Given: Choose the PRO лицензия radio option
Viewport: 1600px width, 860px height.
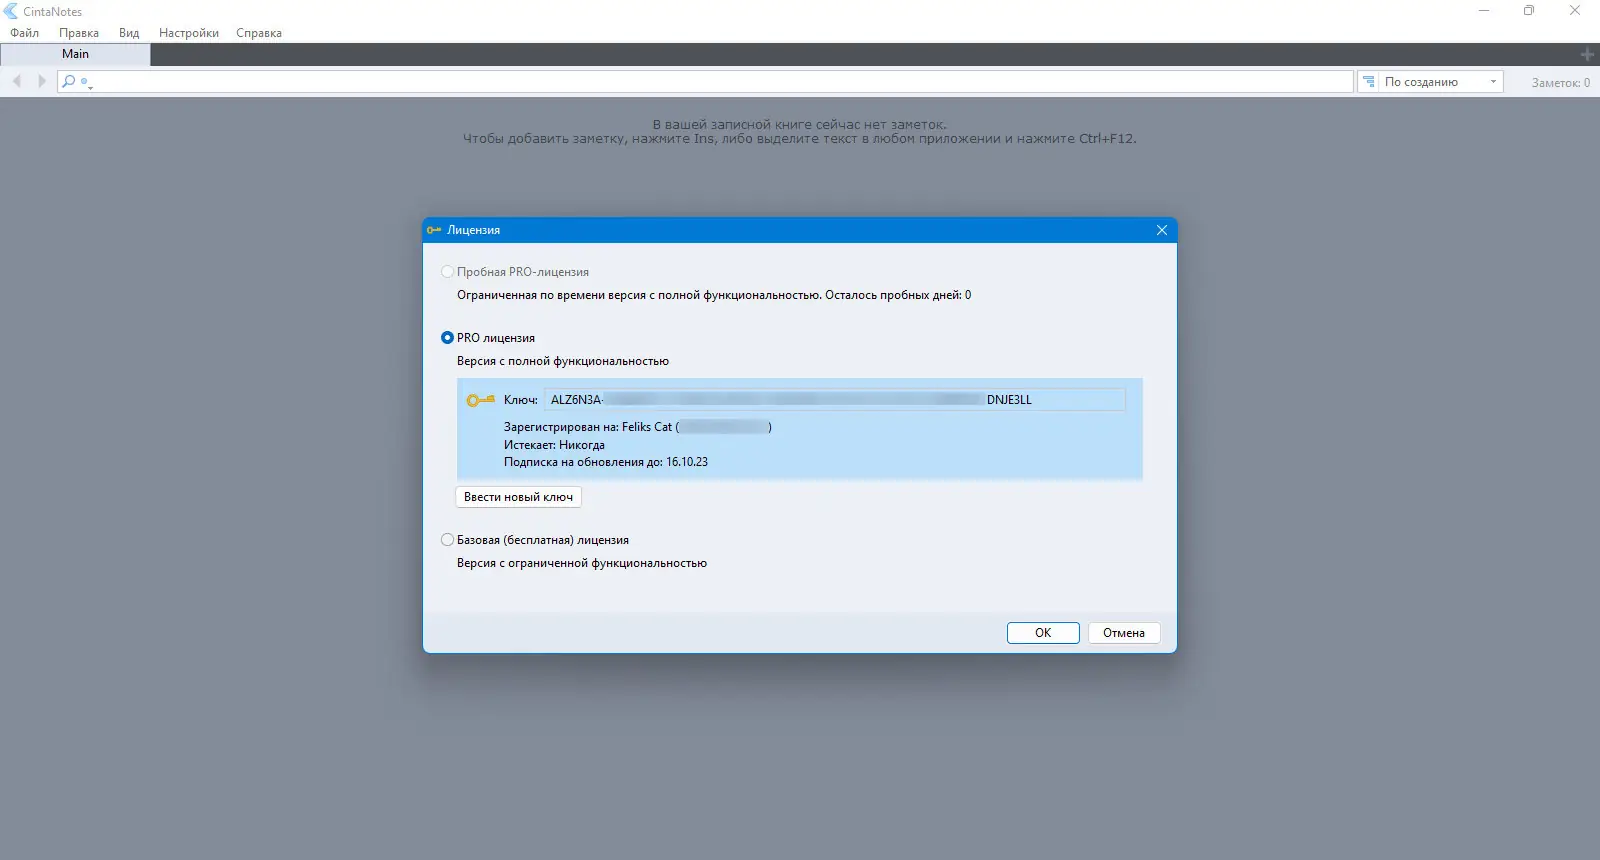Looking at the screenshot, I should tap(448, 338).
